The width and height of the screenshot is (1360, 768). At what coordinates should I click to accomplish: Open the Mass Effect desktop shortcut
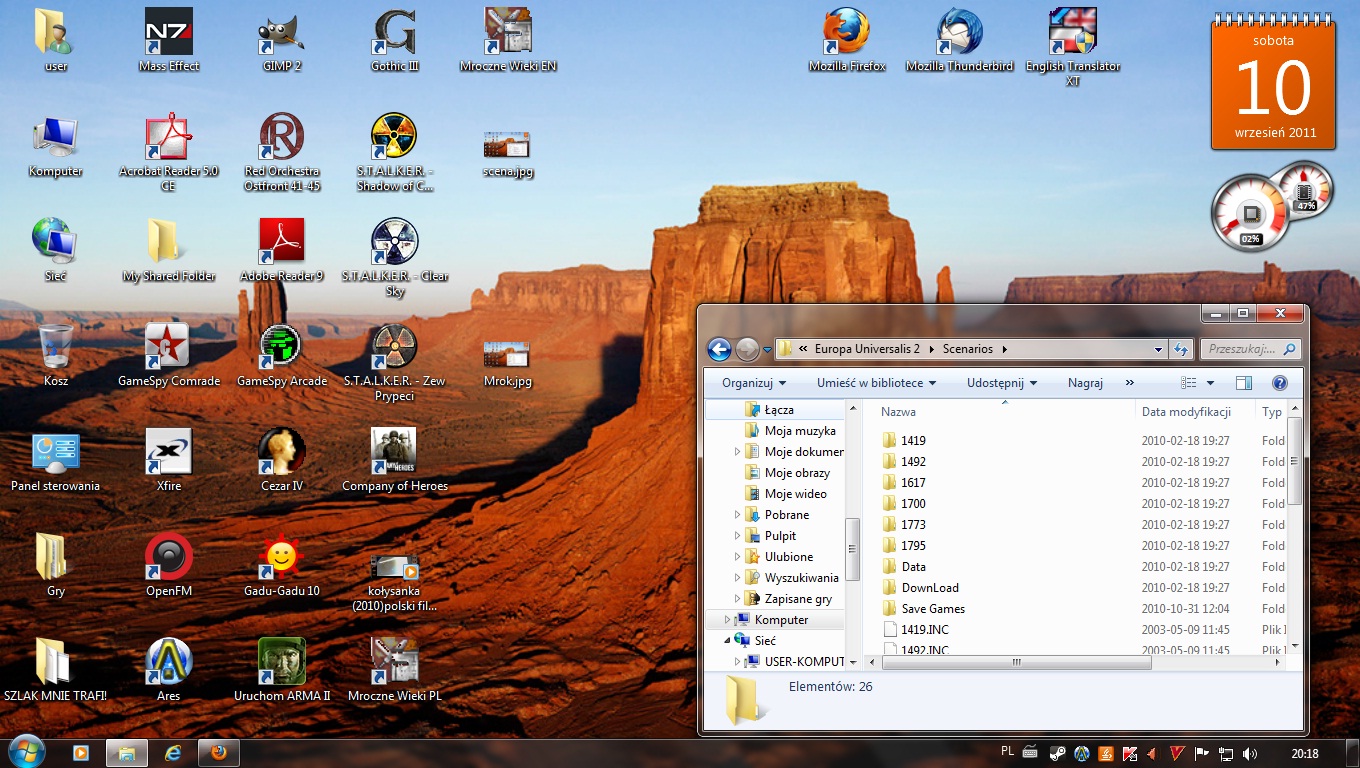pyautogui.click(x=169, y=33)
